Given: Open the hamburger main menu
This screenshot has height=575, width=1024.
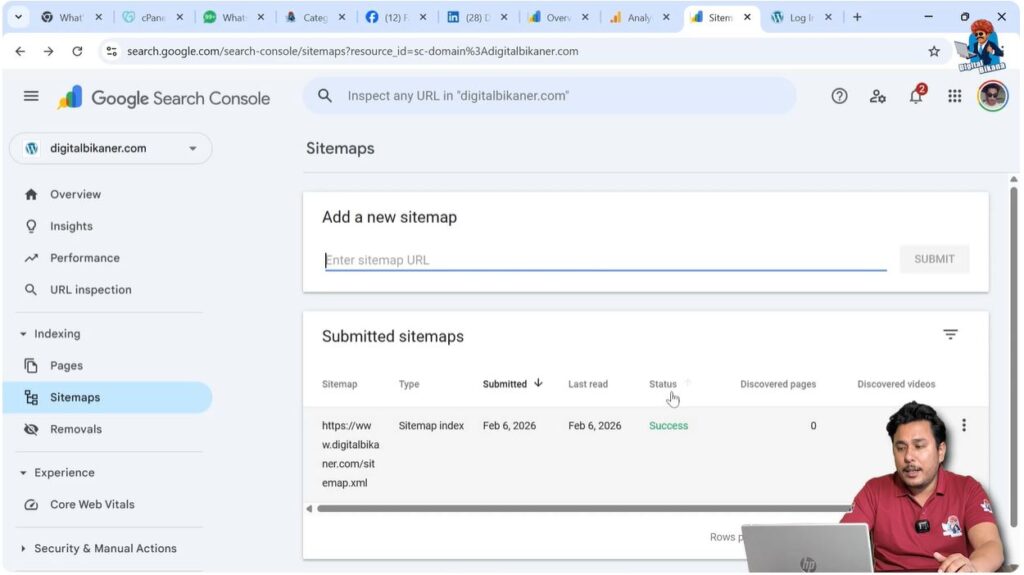Looking at the screenshot, I should pyautogui.click(x=31, y=96).
